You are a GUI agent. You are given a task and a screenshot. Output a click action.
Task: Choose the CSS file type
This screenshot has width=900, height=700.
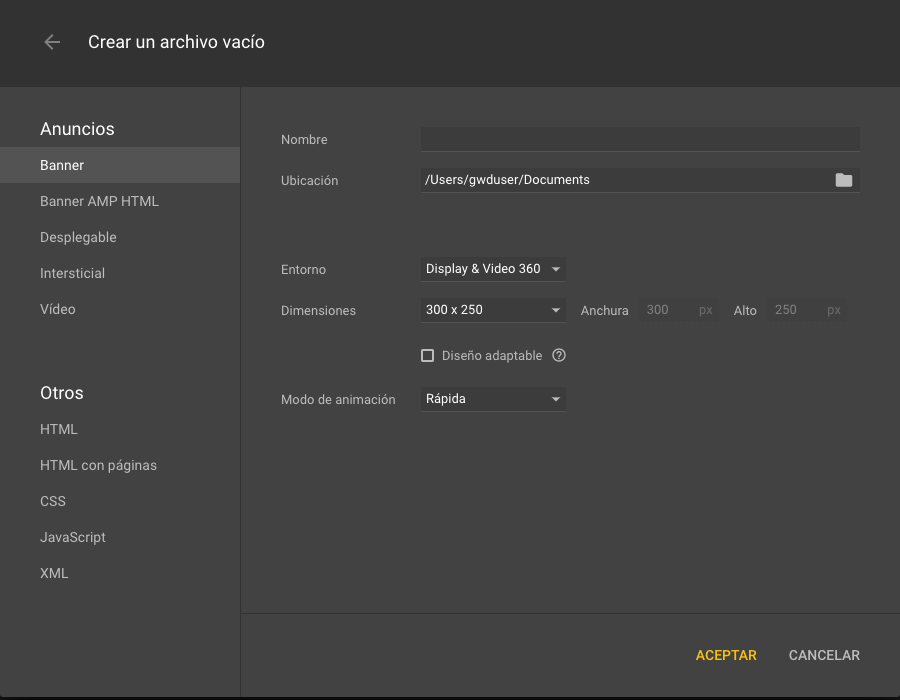53,501
